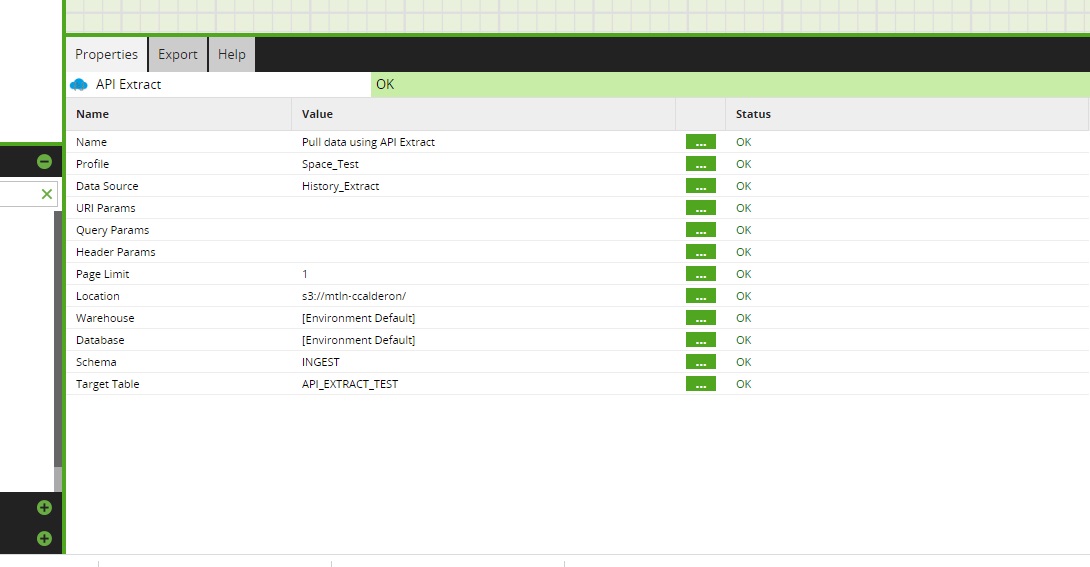
Task: Change S3 Location via ellipsis button
Action: point(700,296)
